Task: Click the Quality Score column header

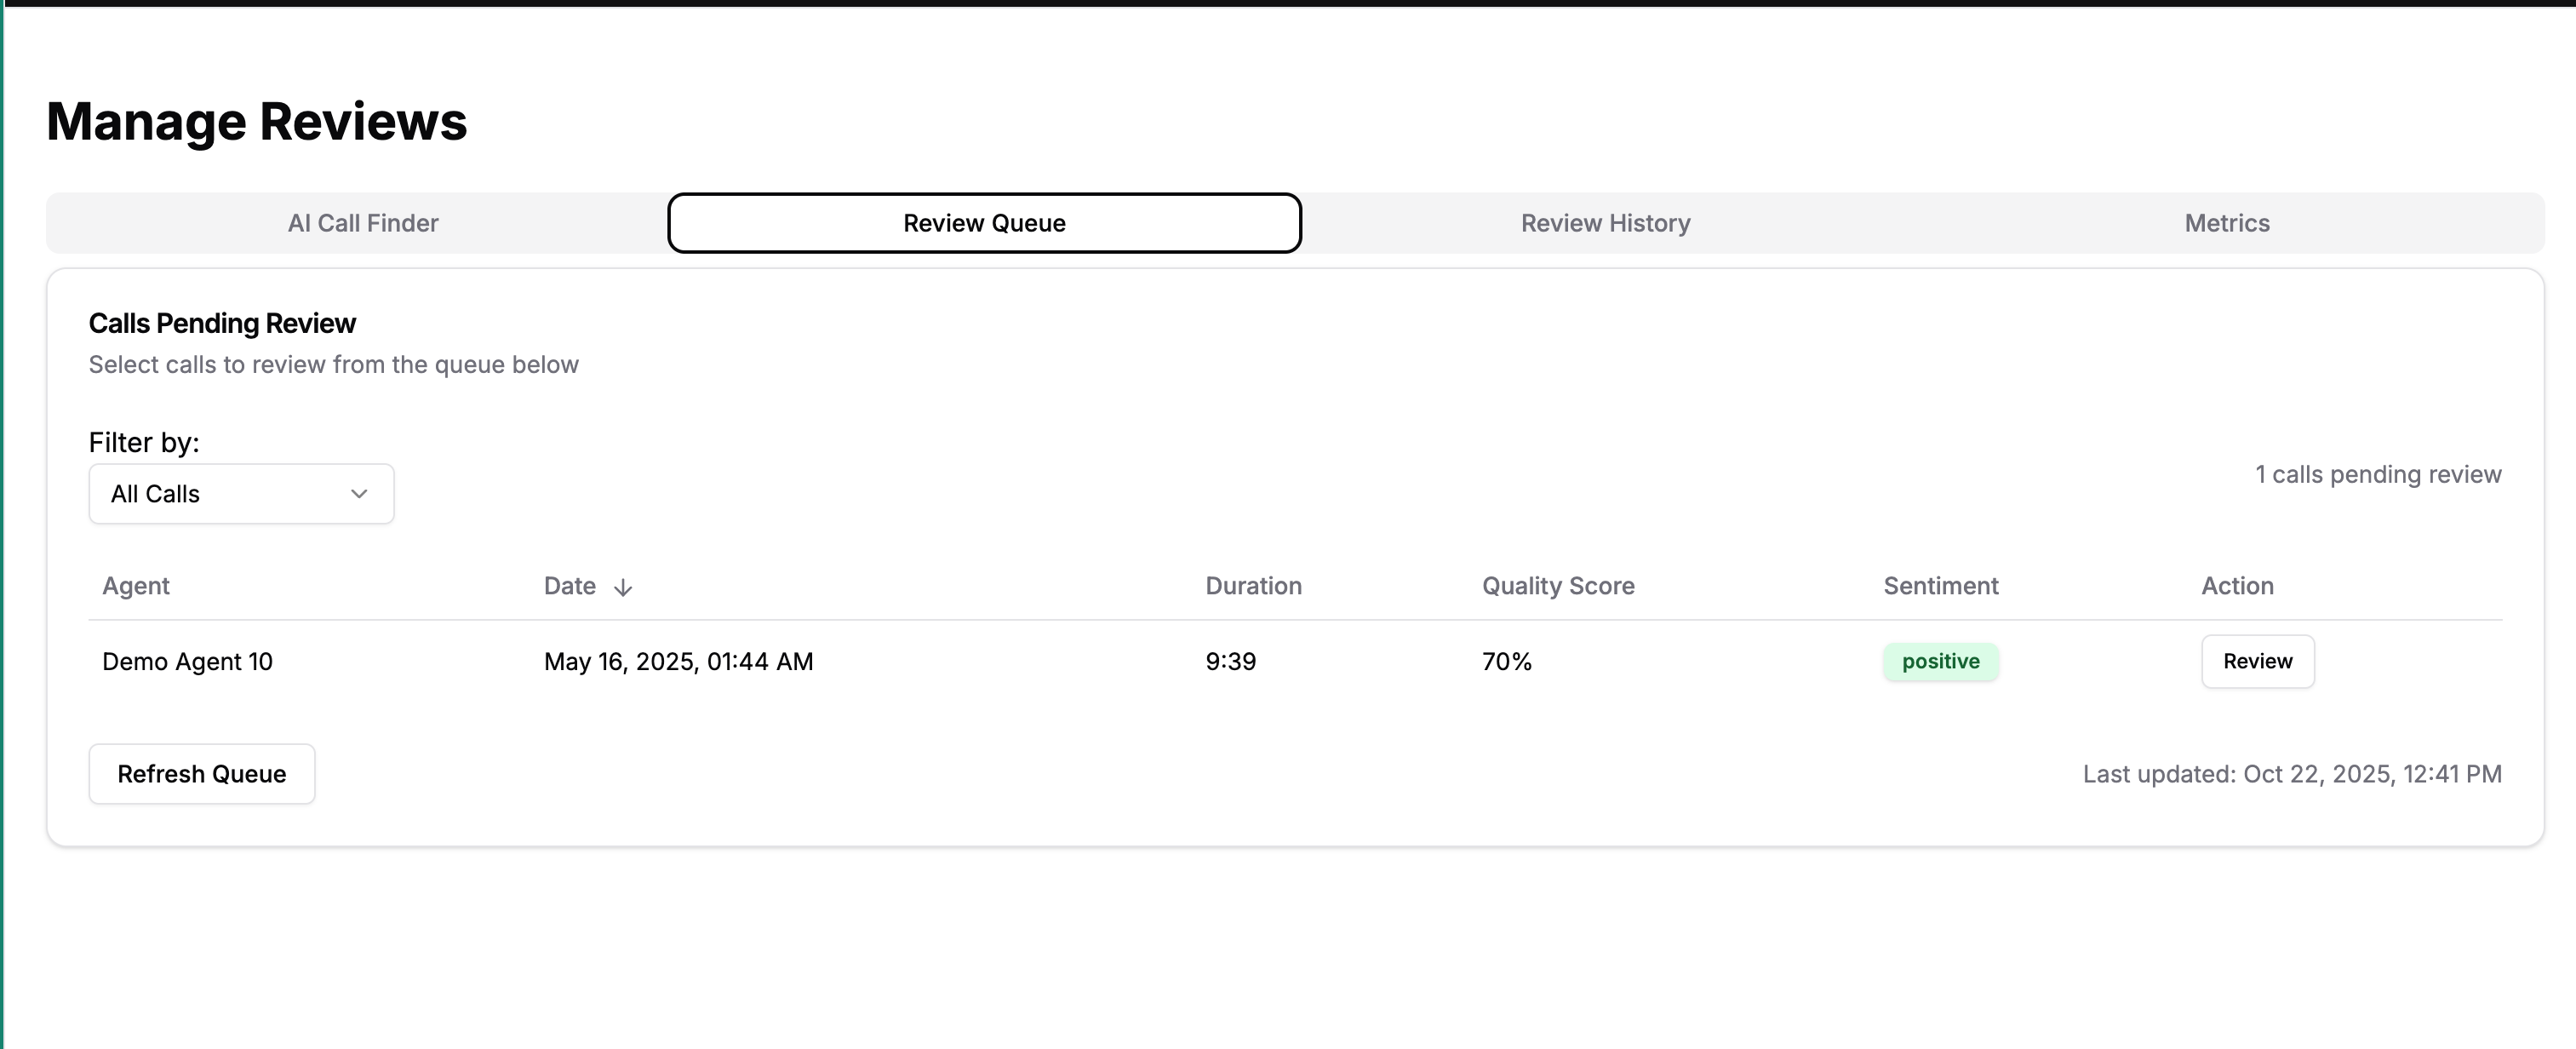Action: (x=1558, y=586)
